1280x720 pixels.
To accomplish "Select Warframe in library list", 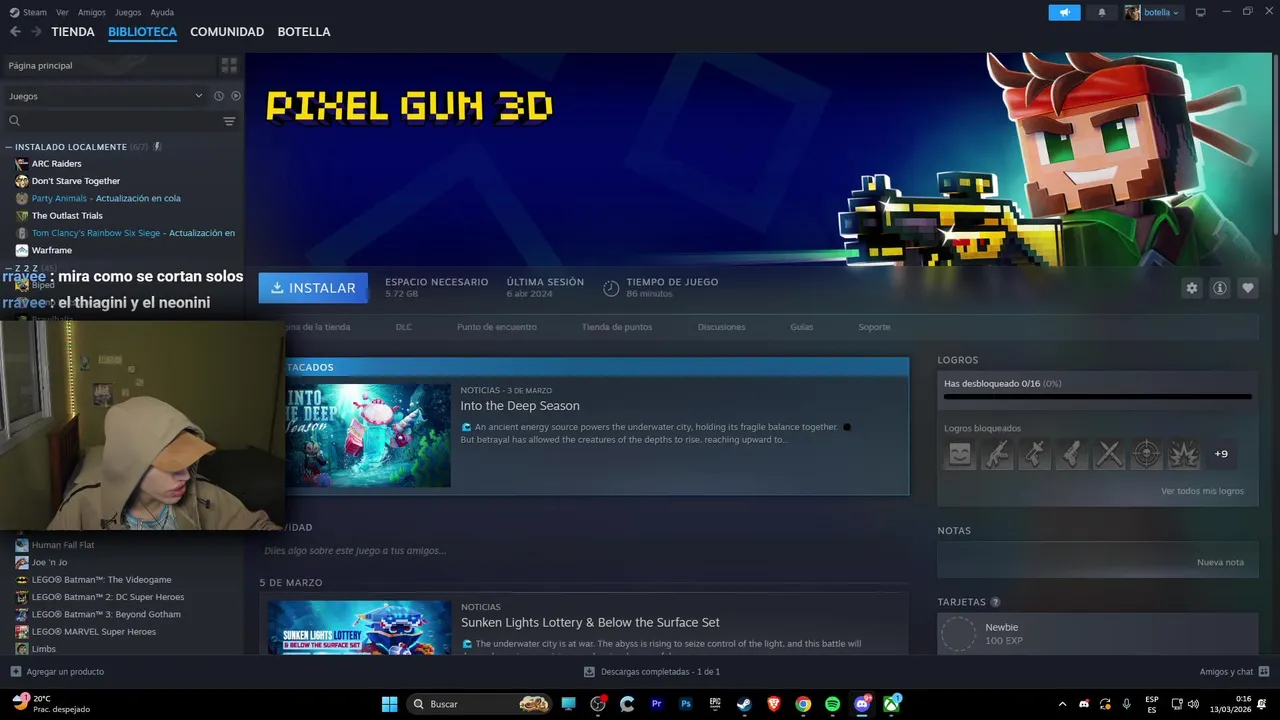I will click(x=52, y=250).
